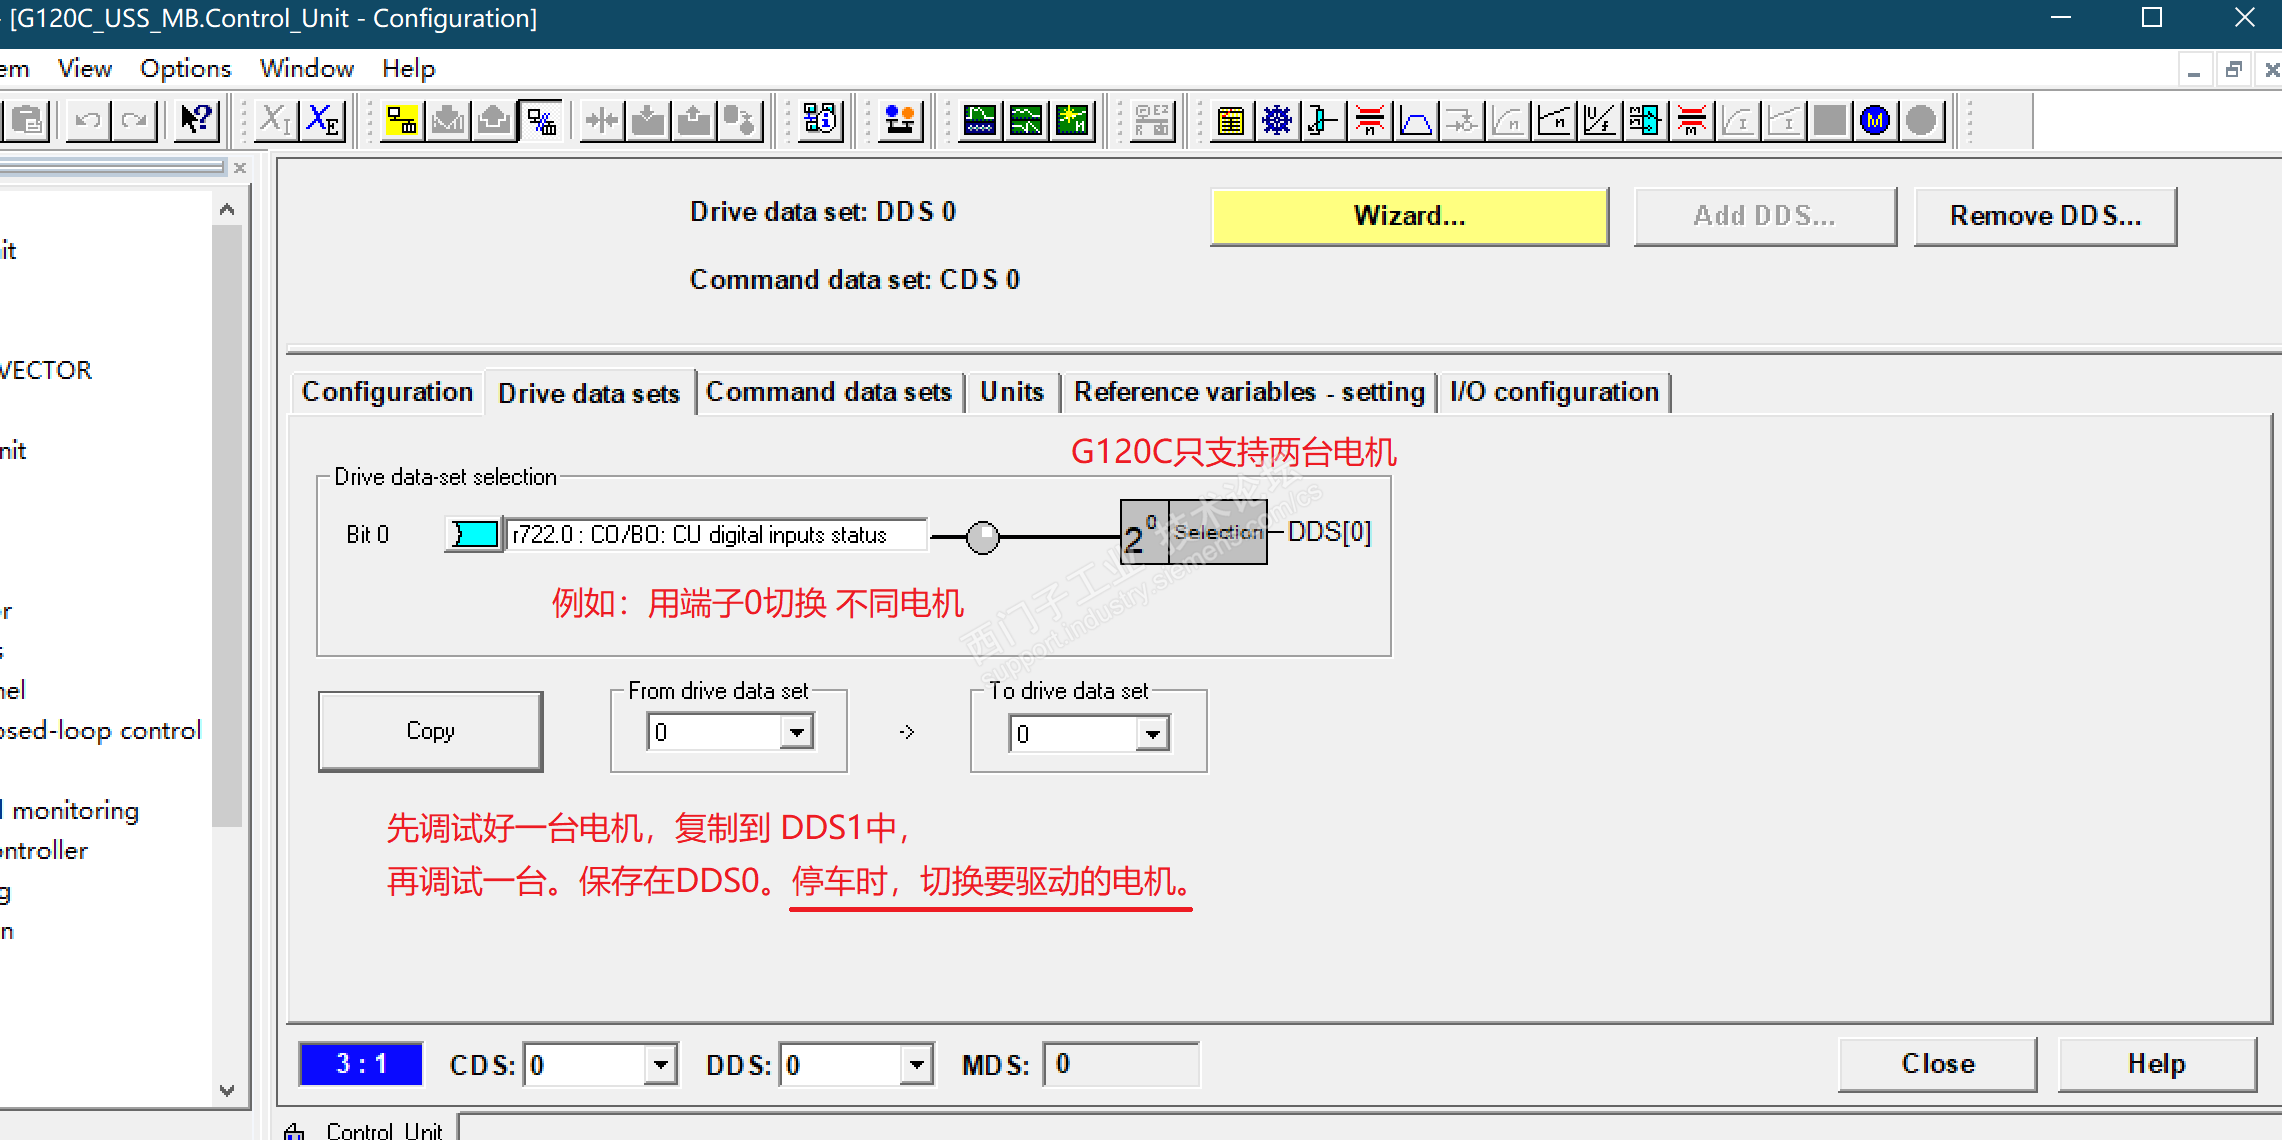Viewport: 2282px width, 1140px height.
Task: Open the expert list icon (blue XE)
Action: click(322, 121)
